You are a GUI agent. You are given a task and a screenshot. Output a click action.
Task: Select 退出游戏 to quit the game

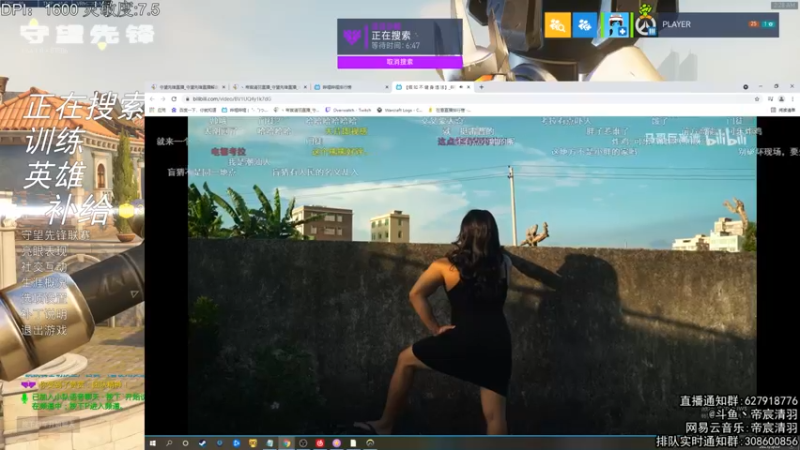[44, 330]
